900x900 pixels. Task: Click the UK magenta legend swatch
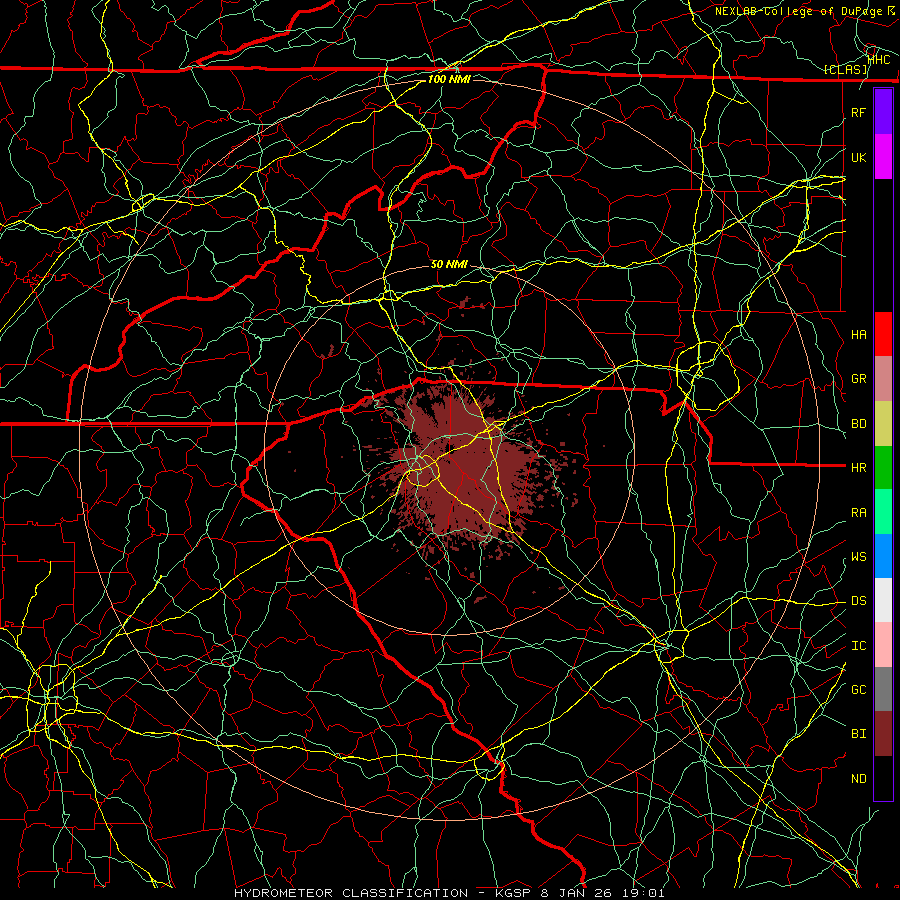(883, 157)
